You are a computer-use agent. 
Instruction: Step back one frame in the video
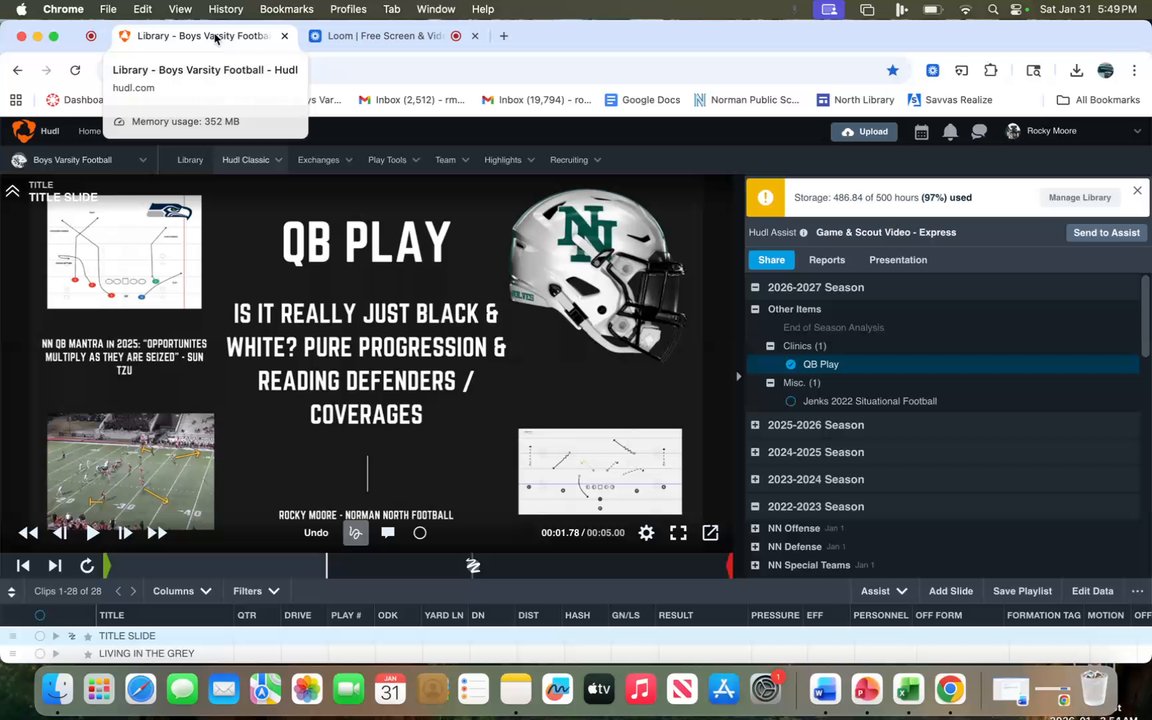(x=60, y=533)
